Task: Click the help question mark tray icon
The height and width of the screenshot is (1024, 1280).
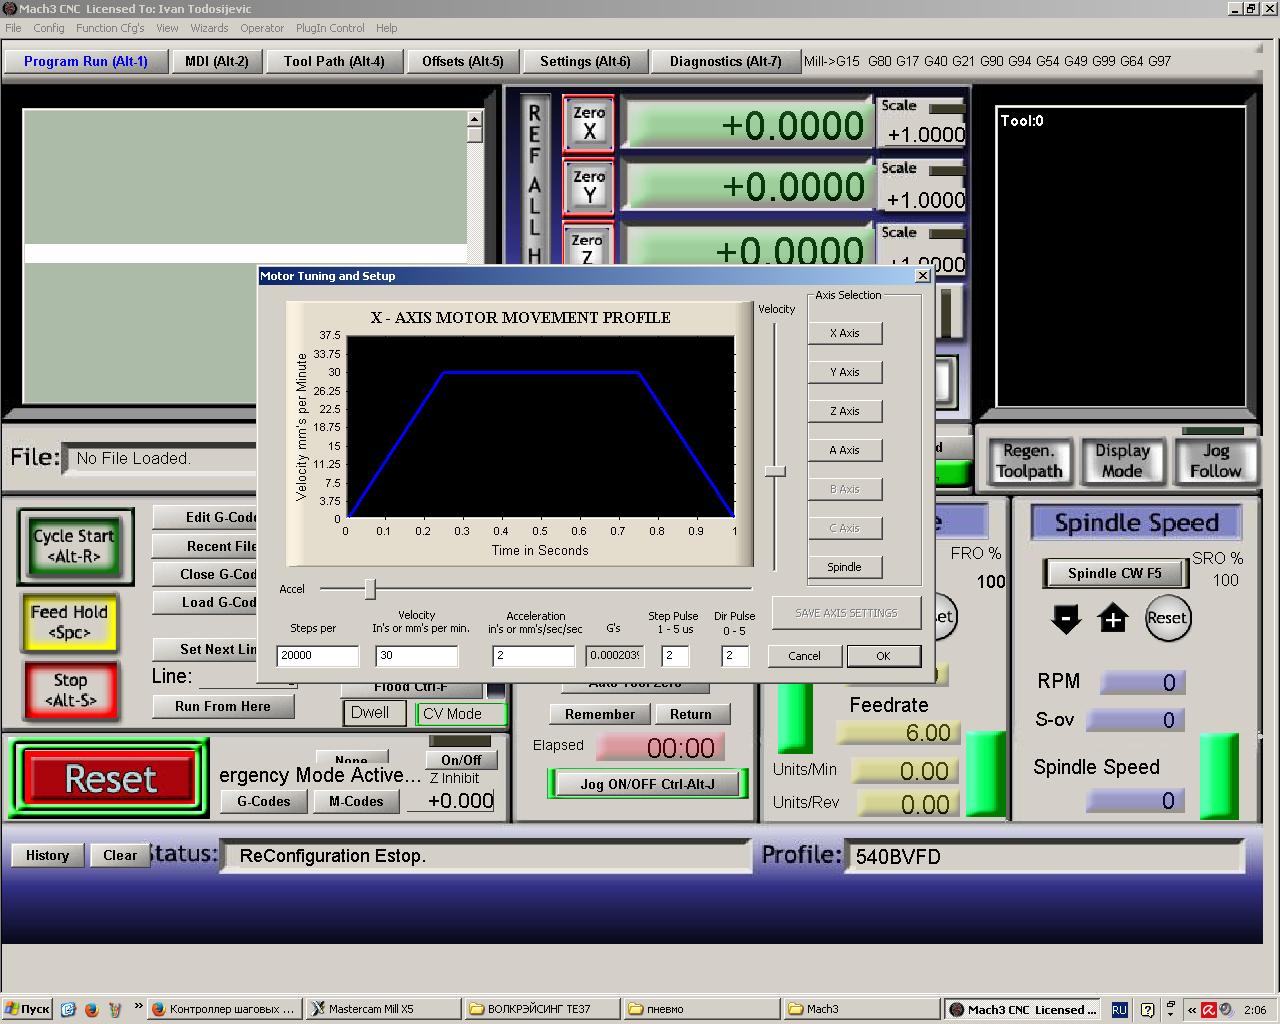Action: (x=1147, y=1010)
